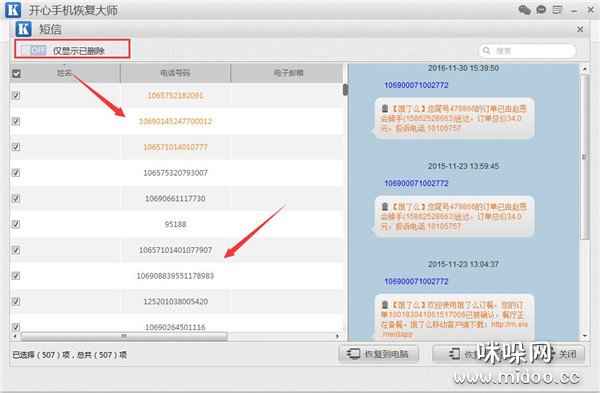The width and height of the screenshot is (600, 393).
Task: Open sender number under 13:04:37 timestamp
Action: click(416, 281)
